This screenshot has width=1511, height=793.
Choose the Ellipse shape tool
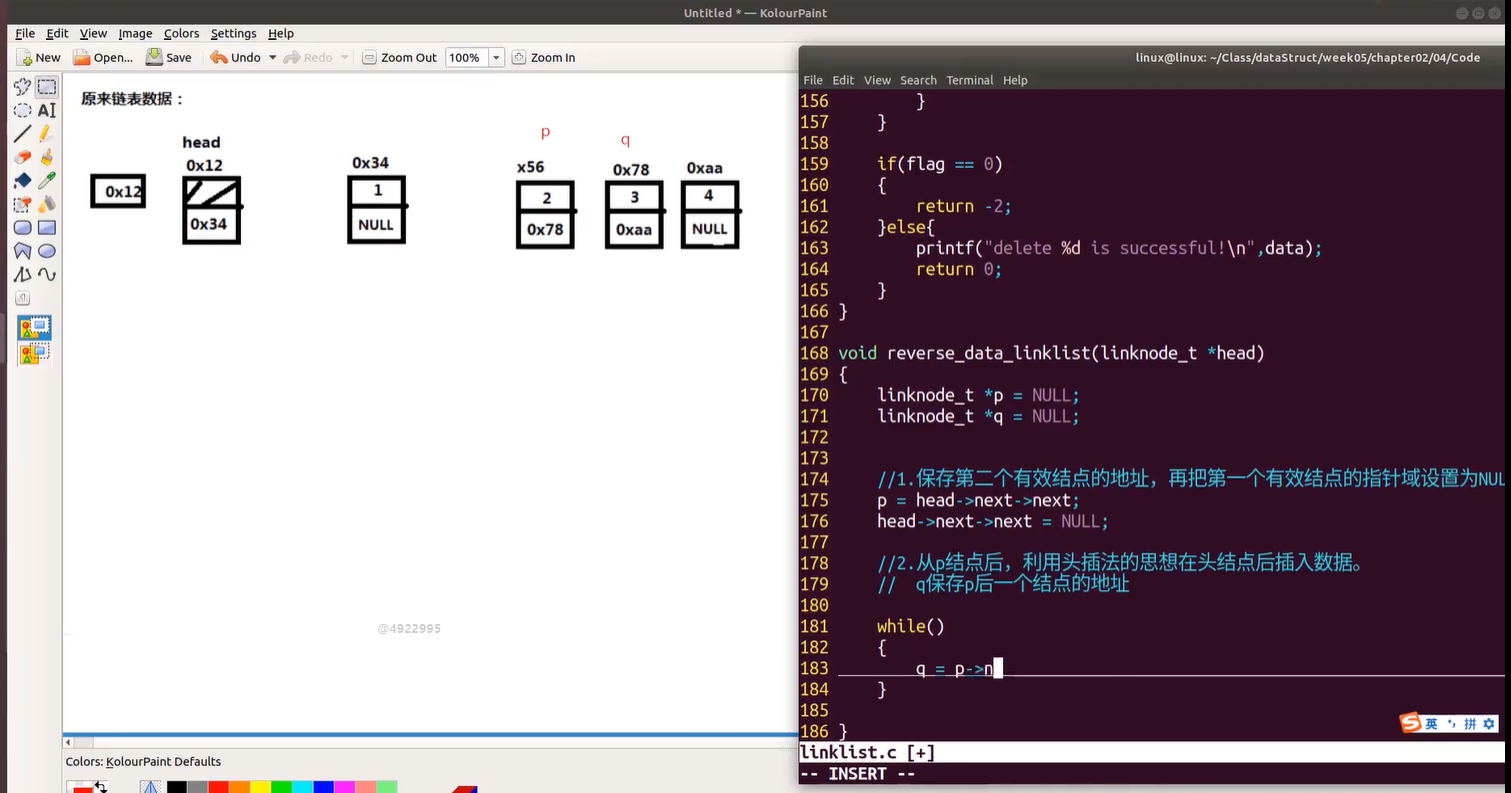click(47, 251)
